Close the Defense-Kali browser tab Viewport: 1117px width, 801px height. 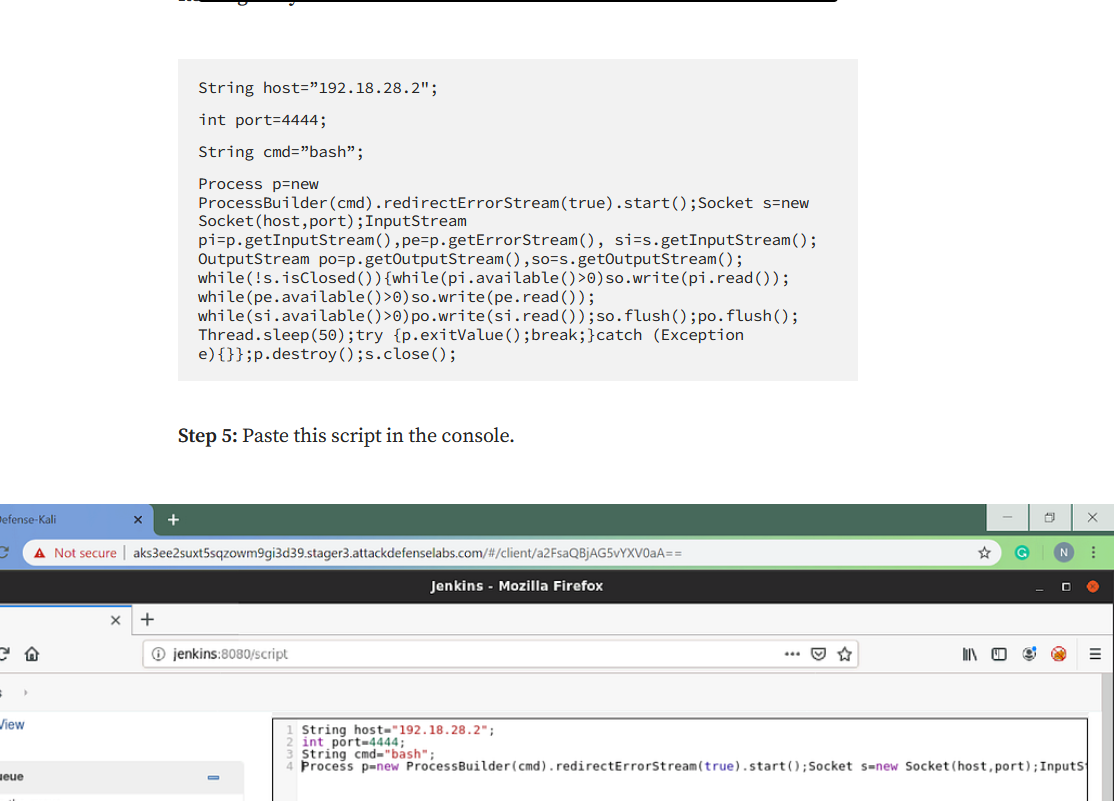(138, 520)
